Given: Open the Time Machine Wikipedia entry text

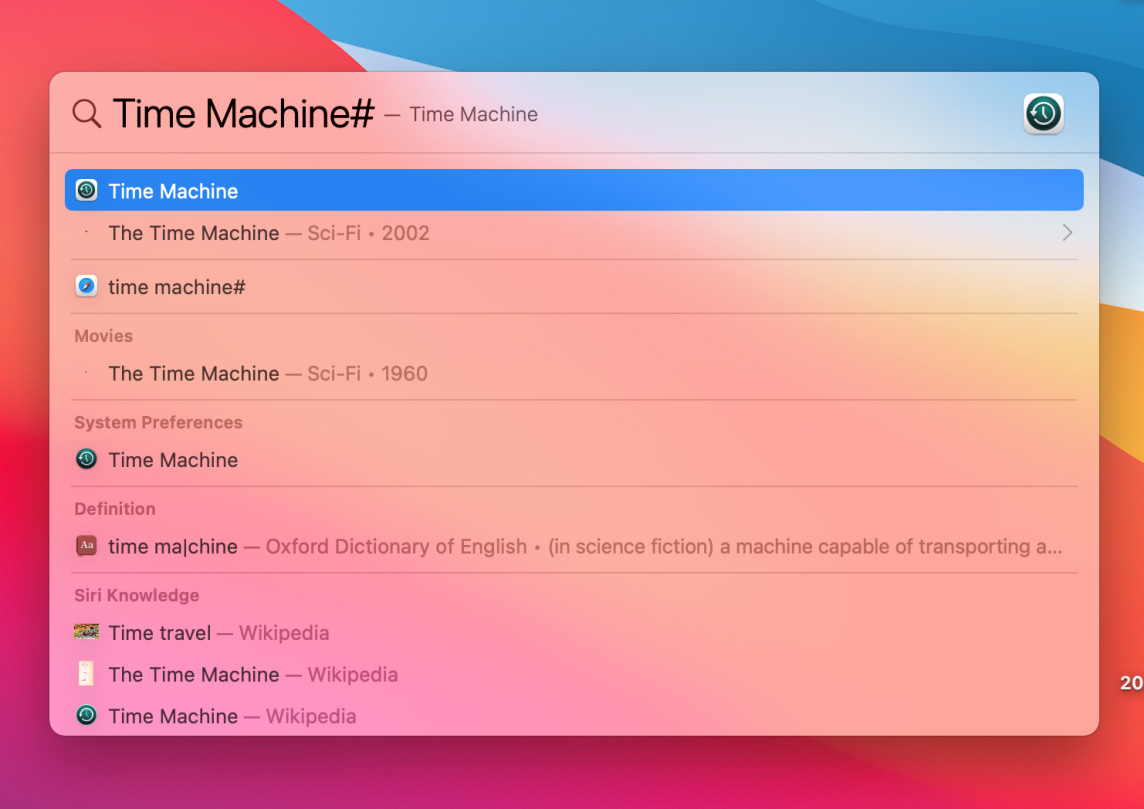Looking at the screenshot, I should coord(232,716).
